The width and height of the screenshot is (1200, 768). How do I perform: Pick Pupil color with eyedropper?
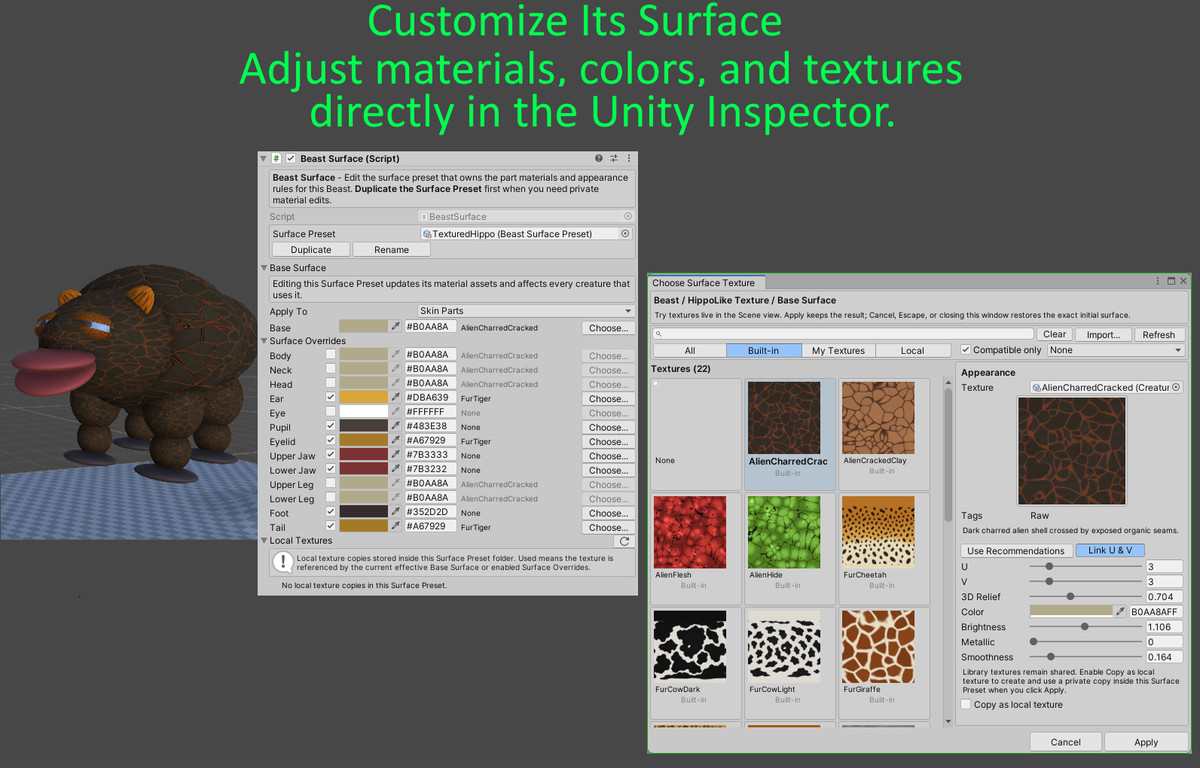pyautogui.click(x=395, y=427)
